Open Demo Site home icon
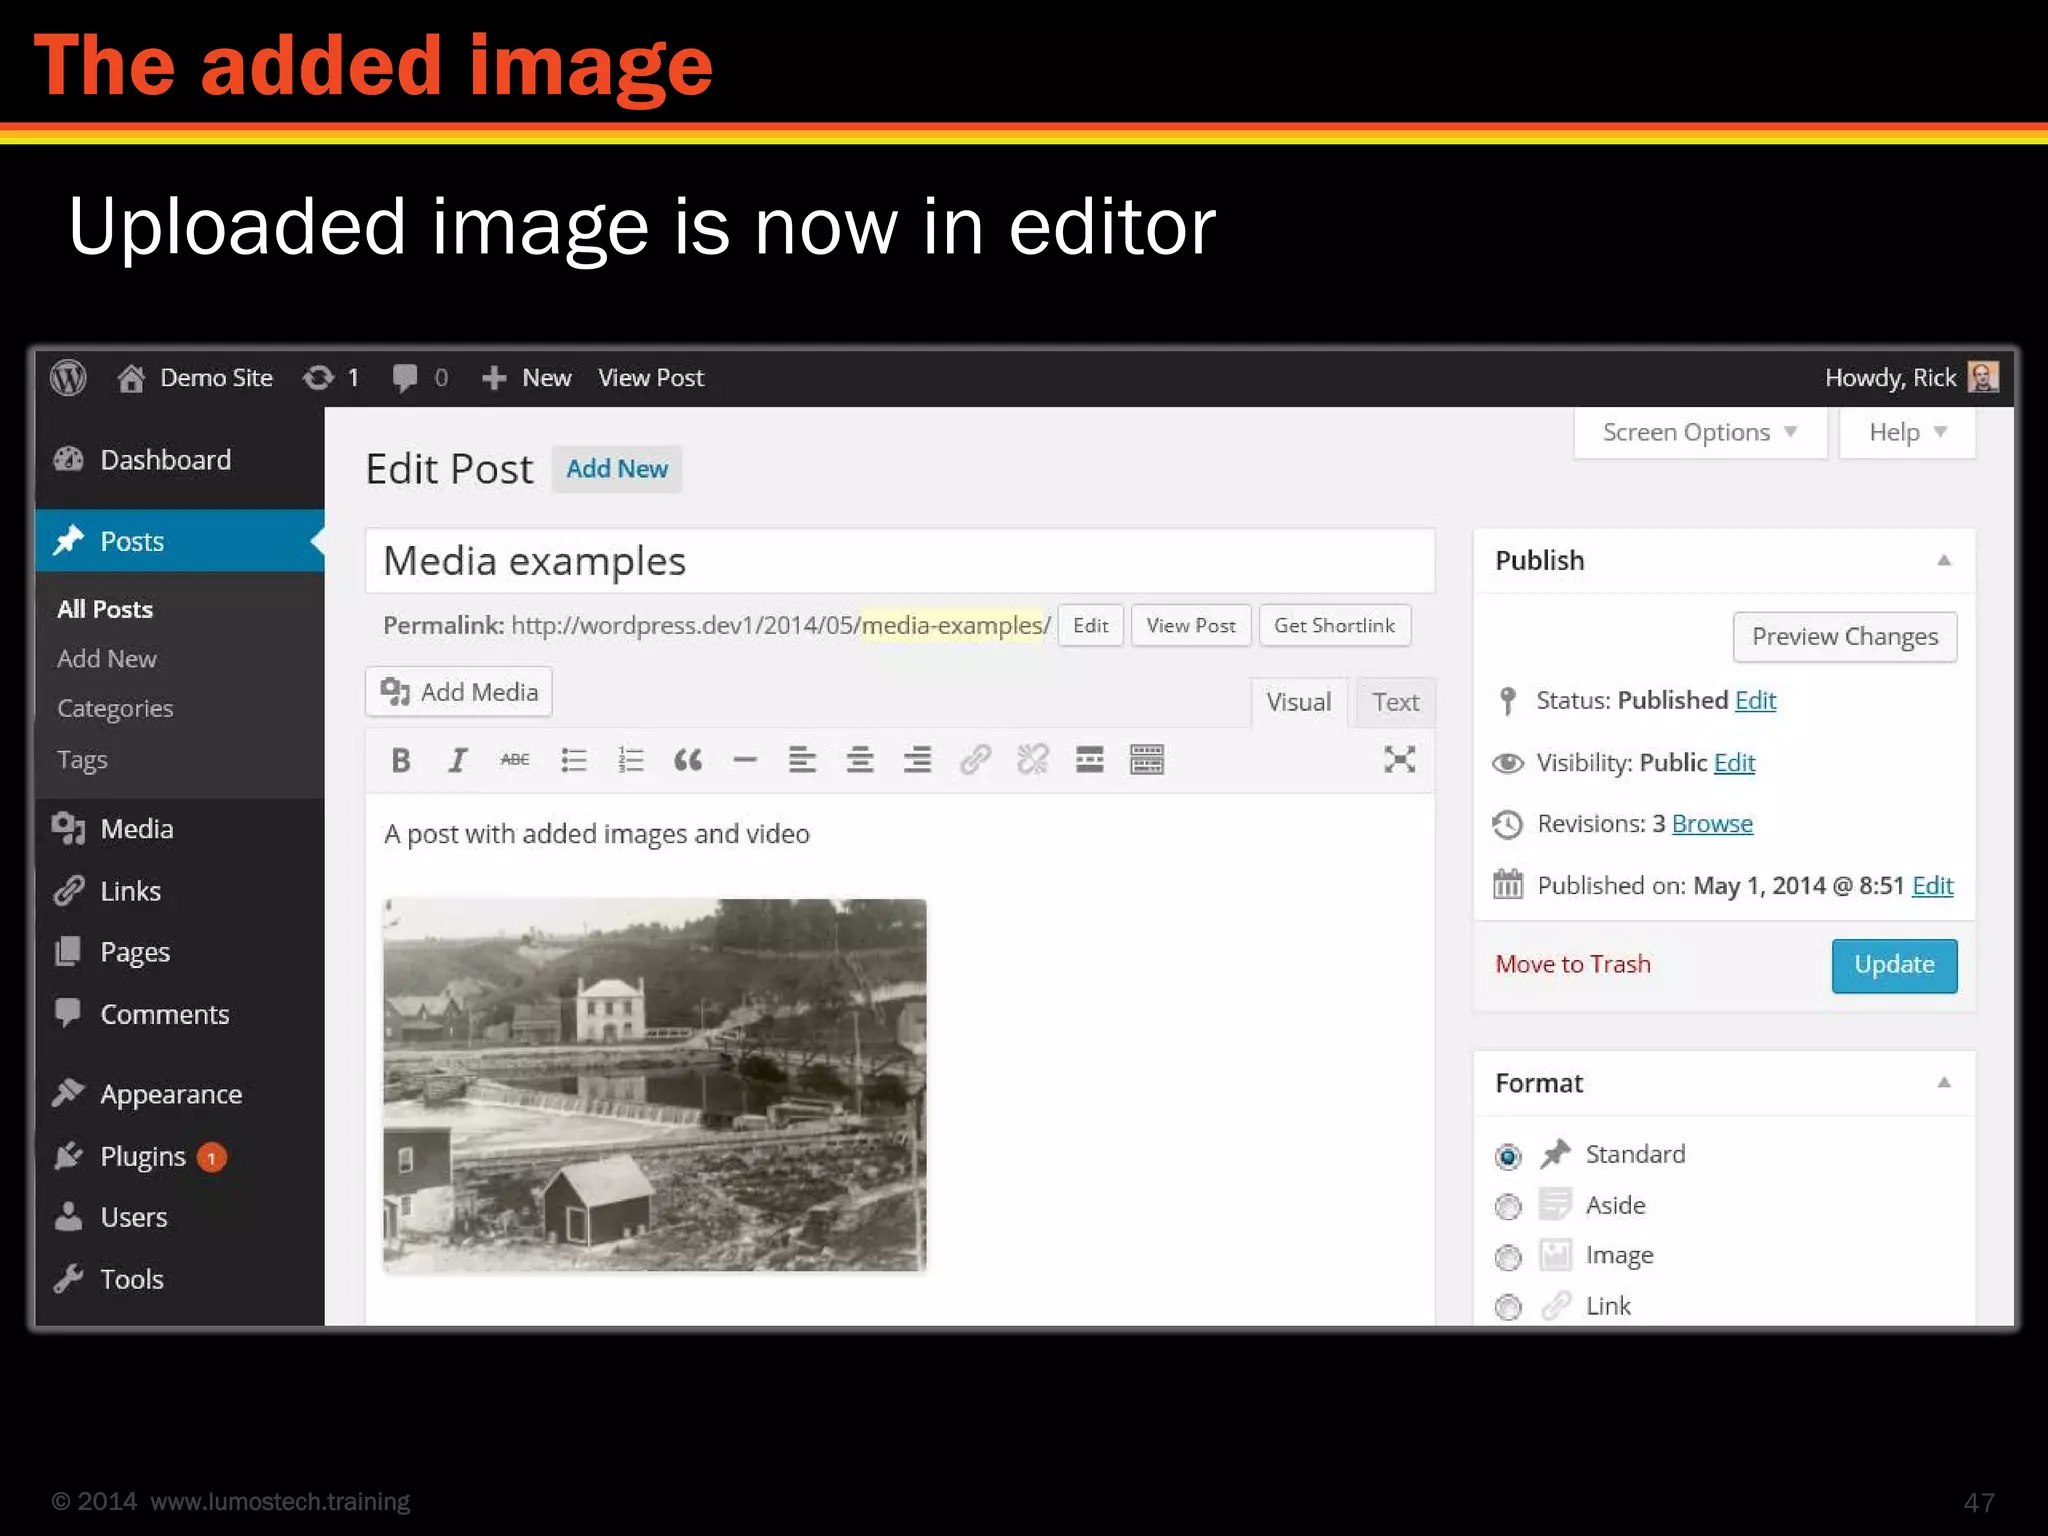Image resolution: width=2048 pixels, height=1536 pixels. tap(131, 378)
